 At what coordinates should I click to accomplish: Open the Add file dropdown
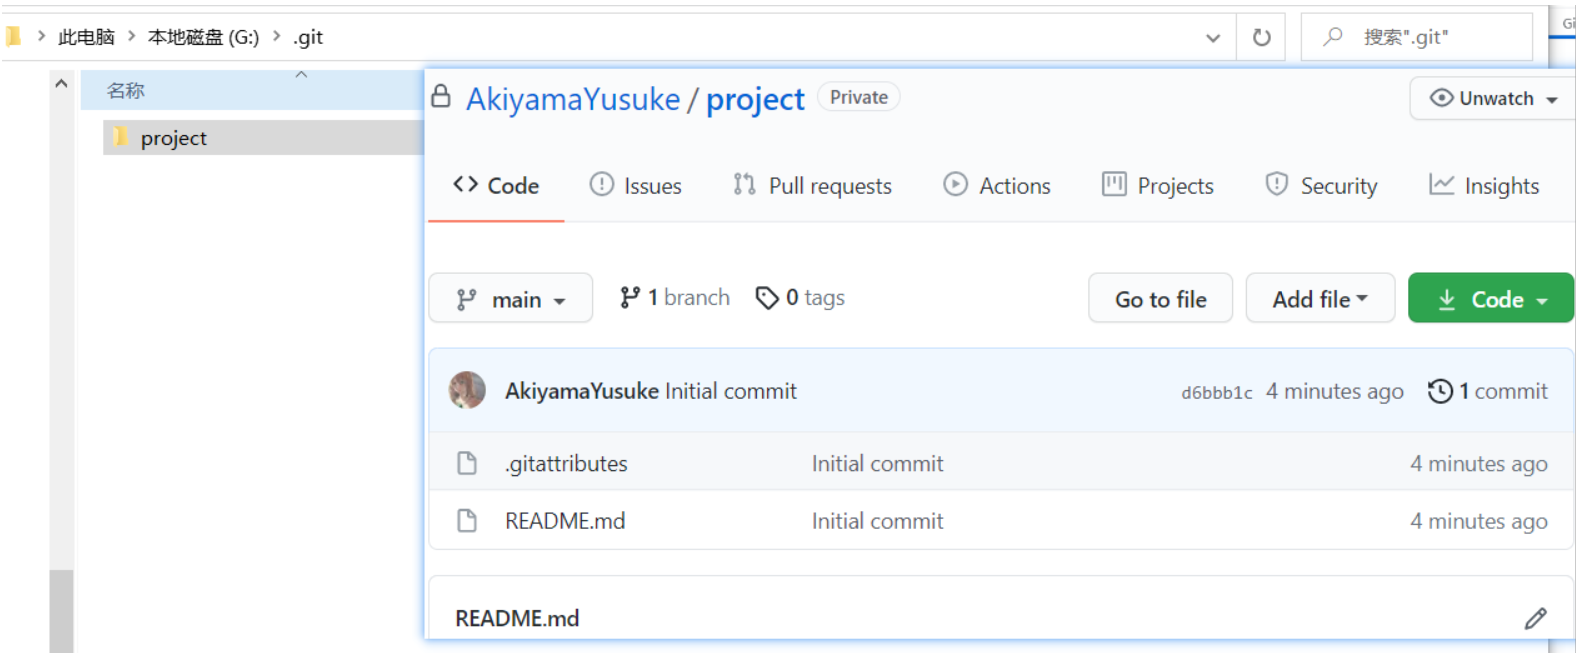point(1320,299)
